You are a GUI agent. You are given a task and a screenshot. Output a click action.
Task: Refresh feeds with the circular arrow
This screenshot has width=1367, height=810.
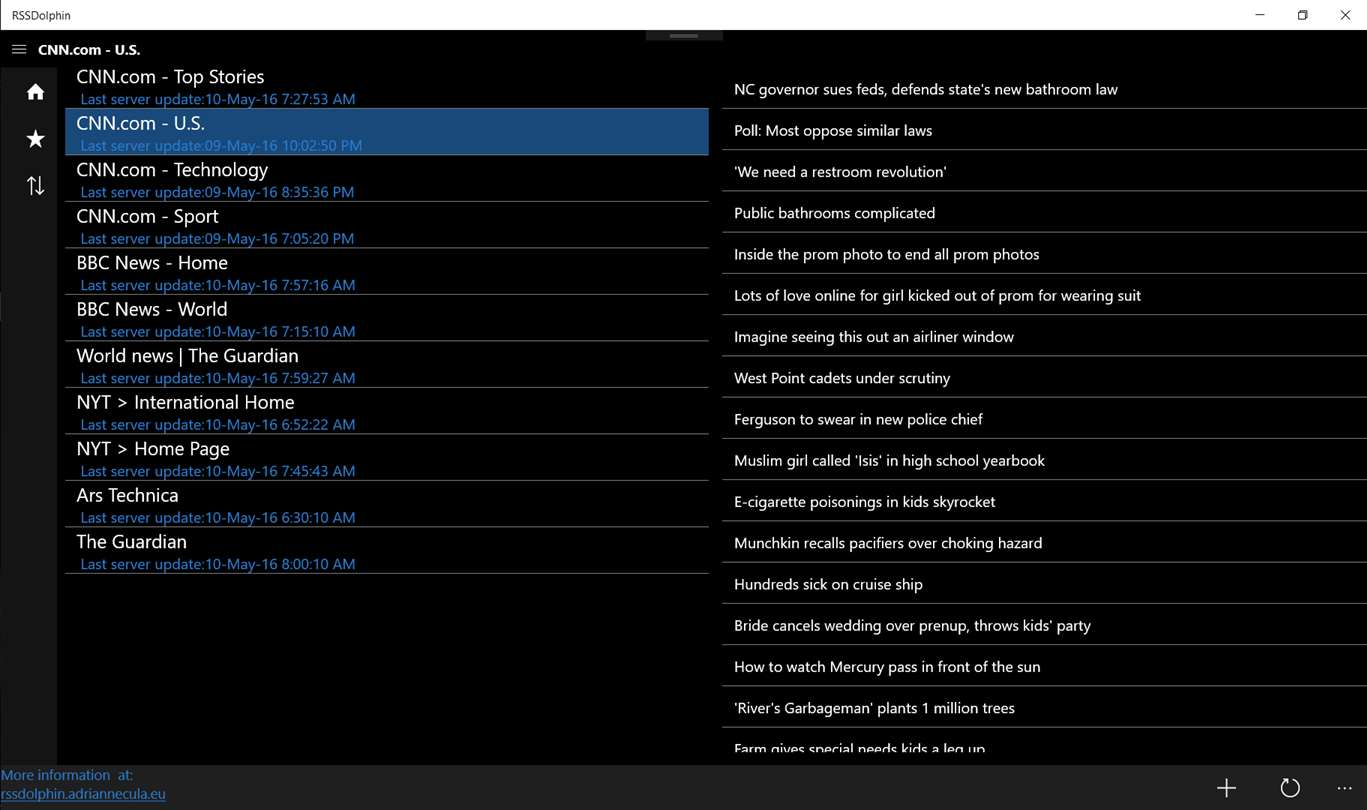coord(1290,788)
